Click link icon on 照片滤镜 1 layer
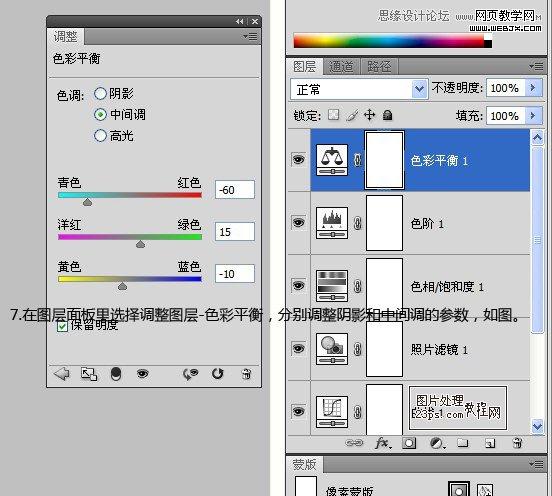The image size is (552, 496). coord(357,349)
